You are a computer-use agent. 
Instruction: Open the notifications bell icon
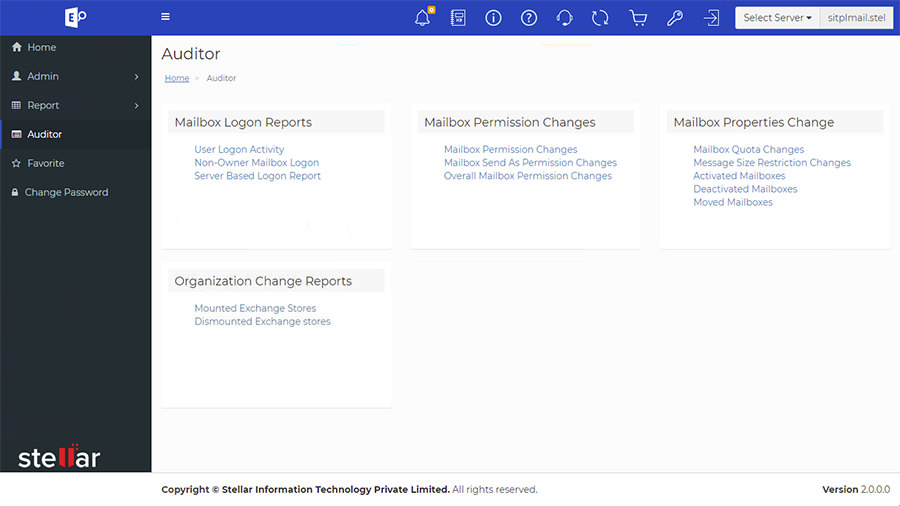[423, 17]
